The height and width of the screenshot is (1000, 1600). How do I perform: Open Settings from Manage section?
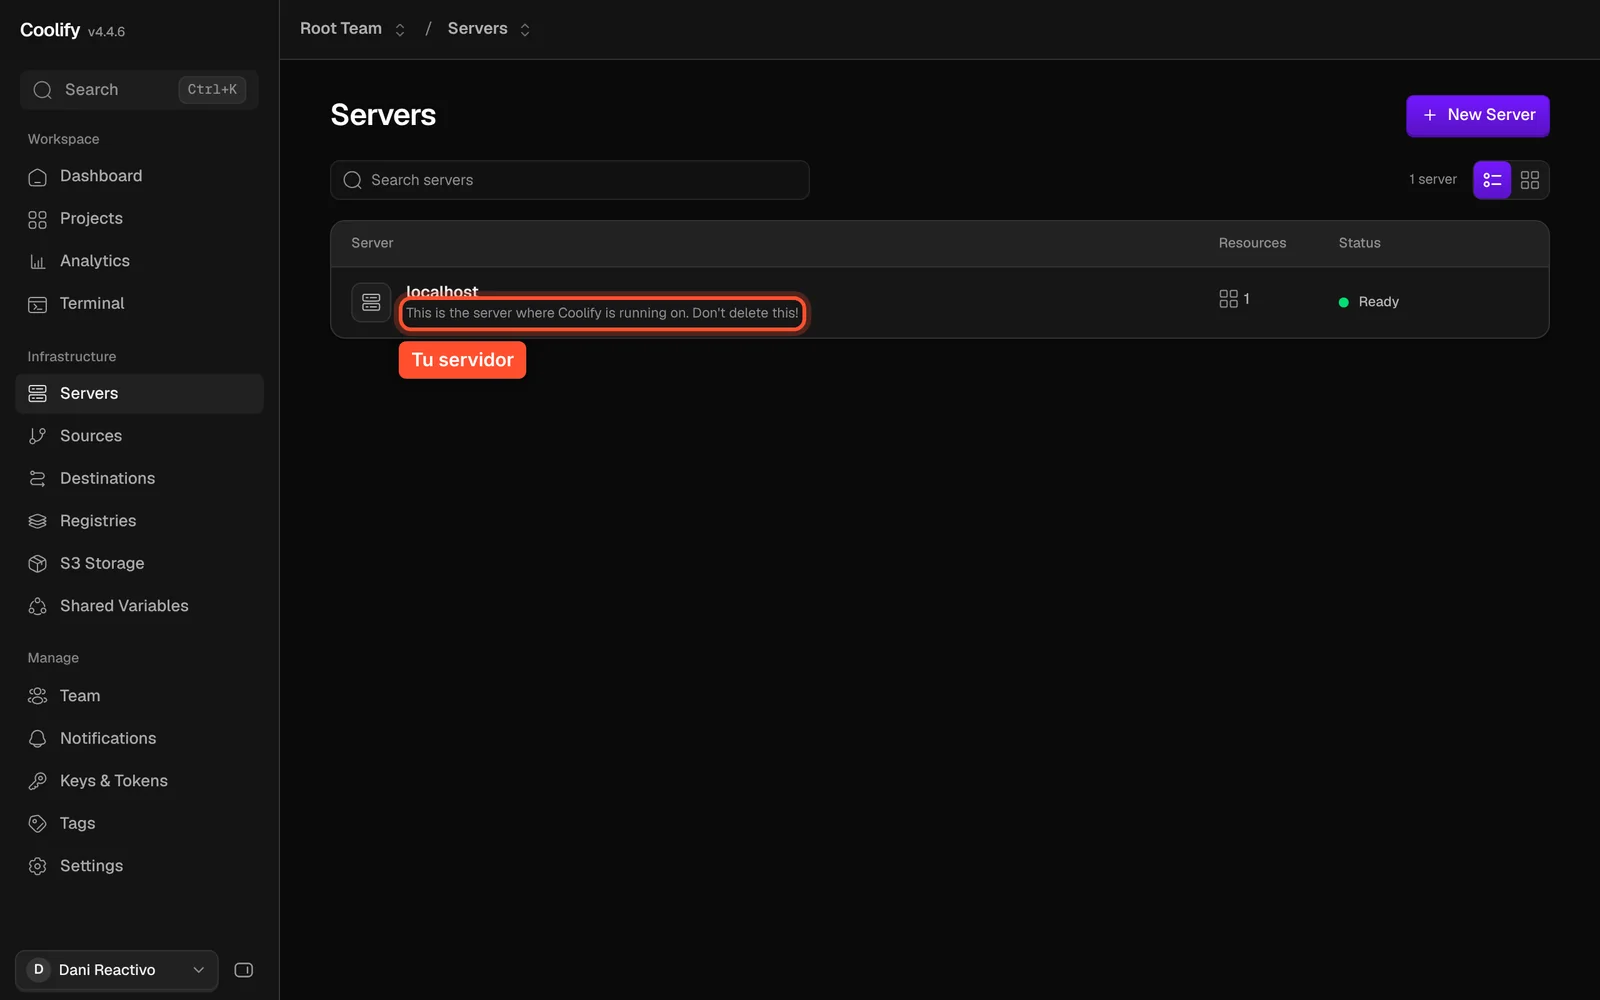139,866
